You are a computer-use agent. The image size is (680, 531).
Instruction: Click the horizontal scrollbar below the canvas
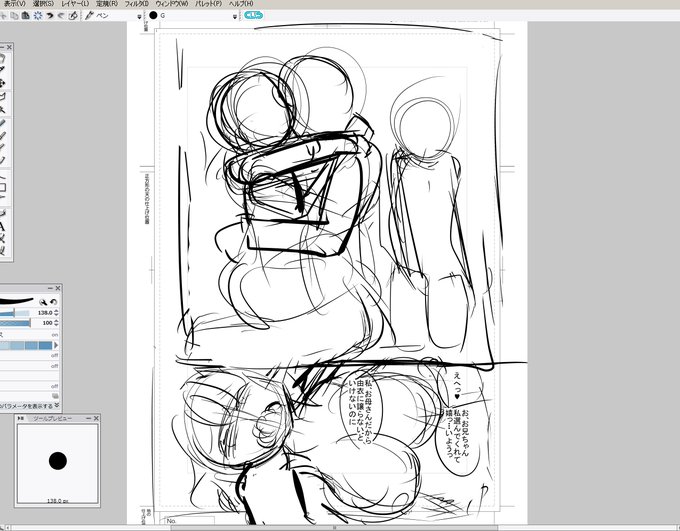tap(334, 528)
